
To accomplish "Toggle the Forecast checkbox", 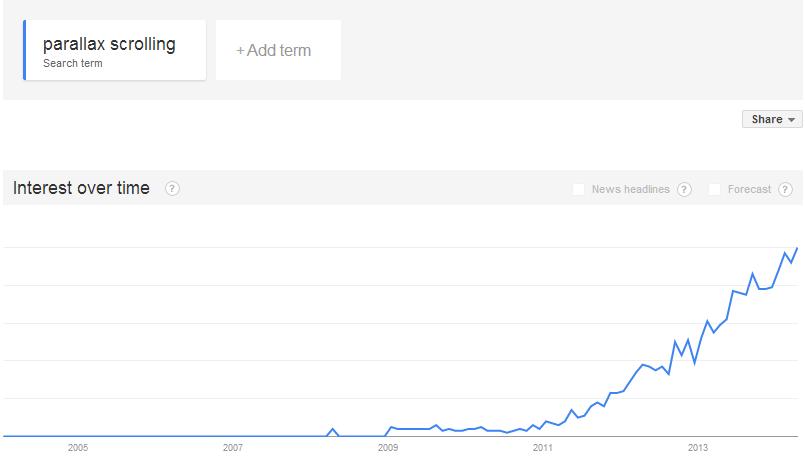I will pyautogui.click(x=714, y=189).
